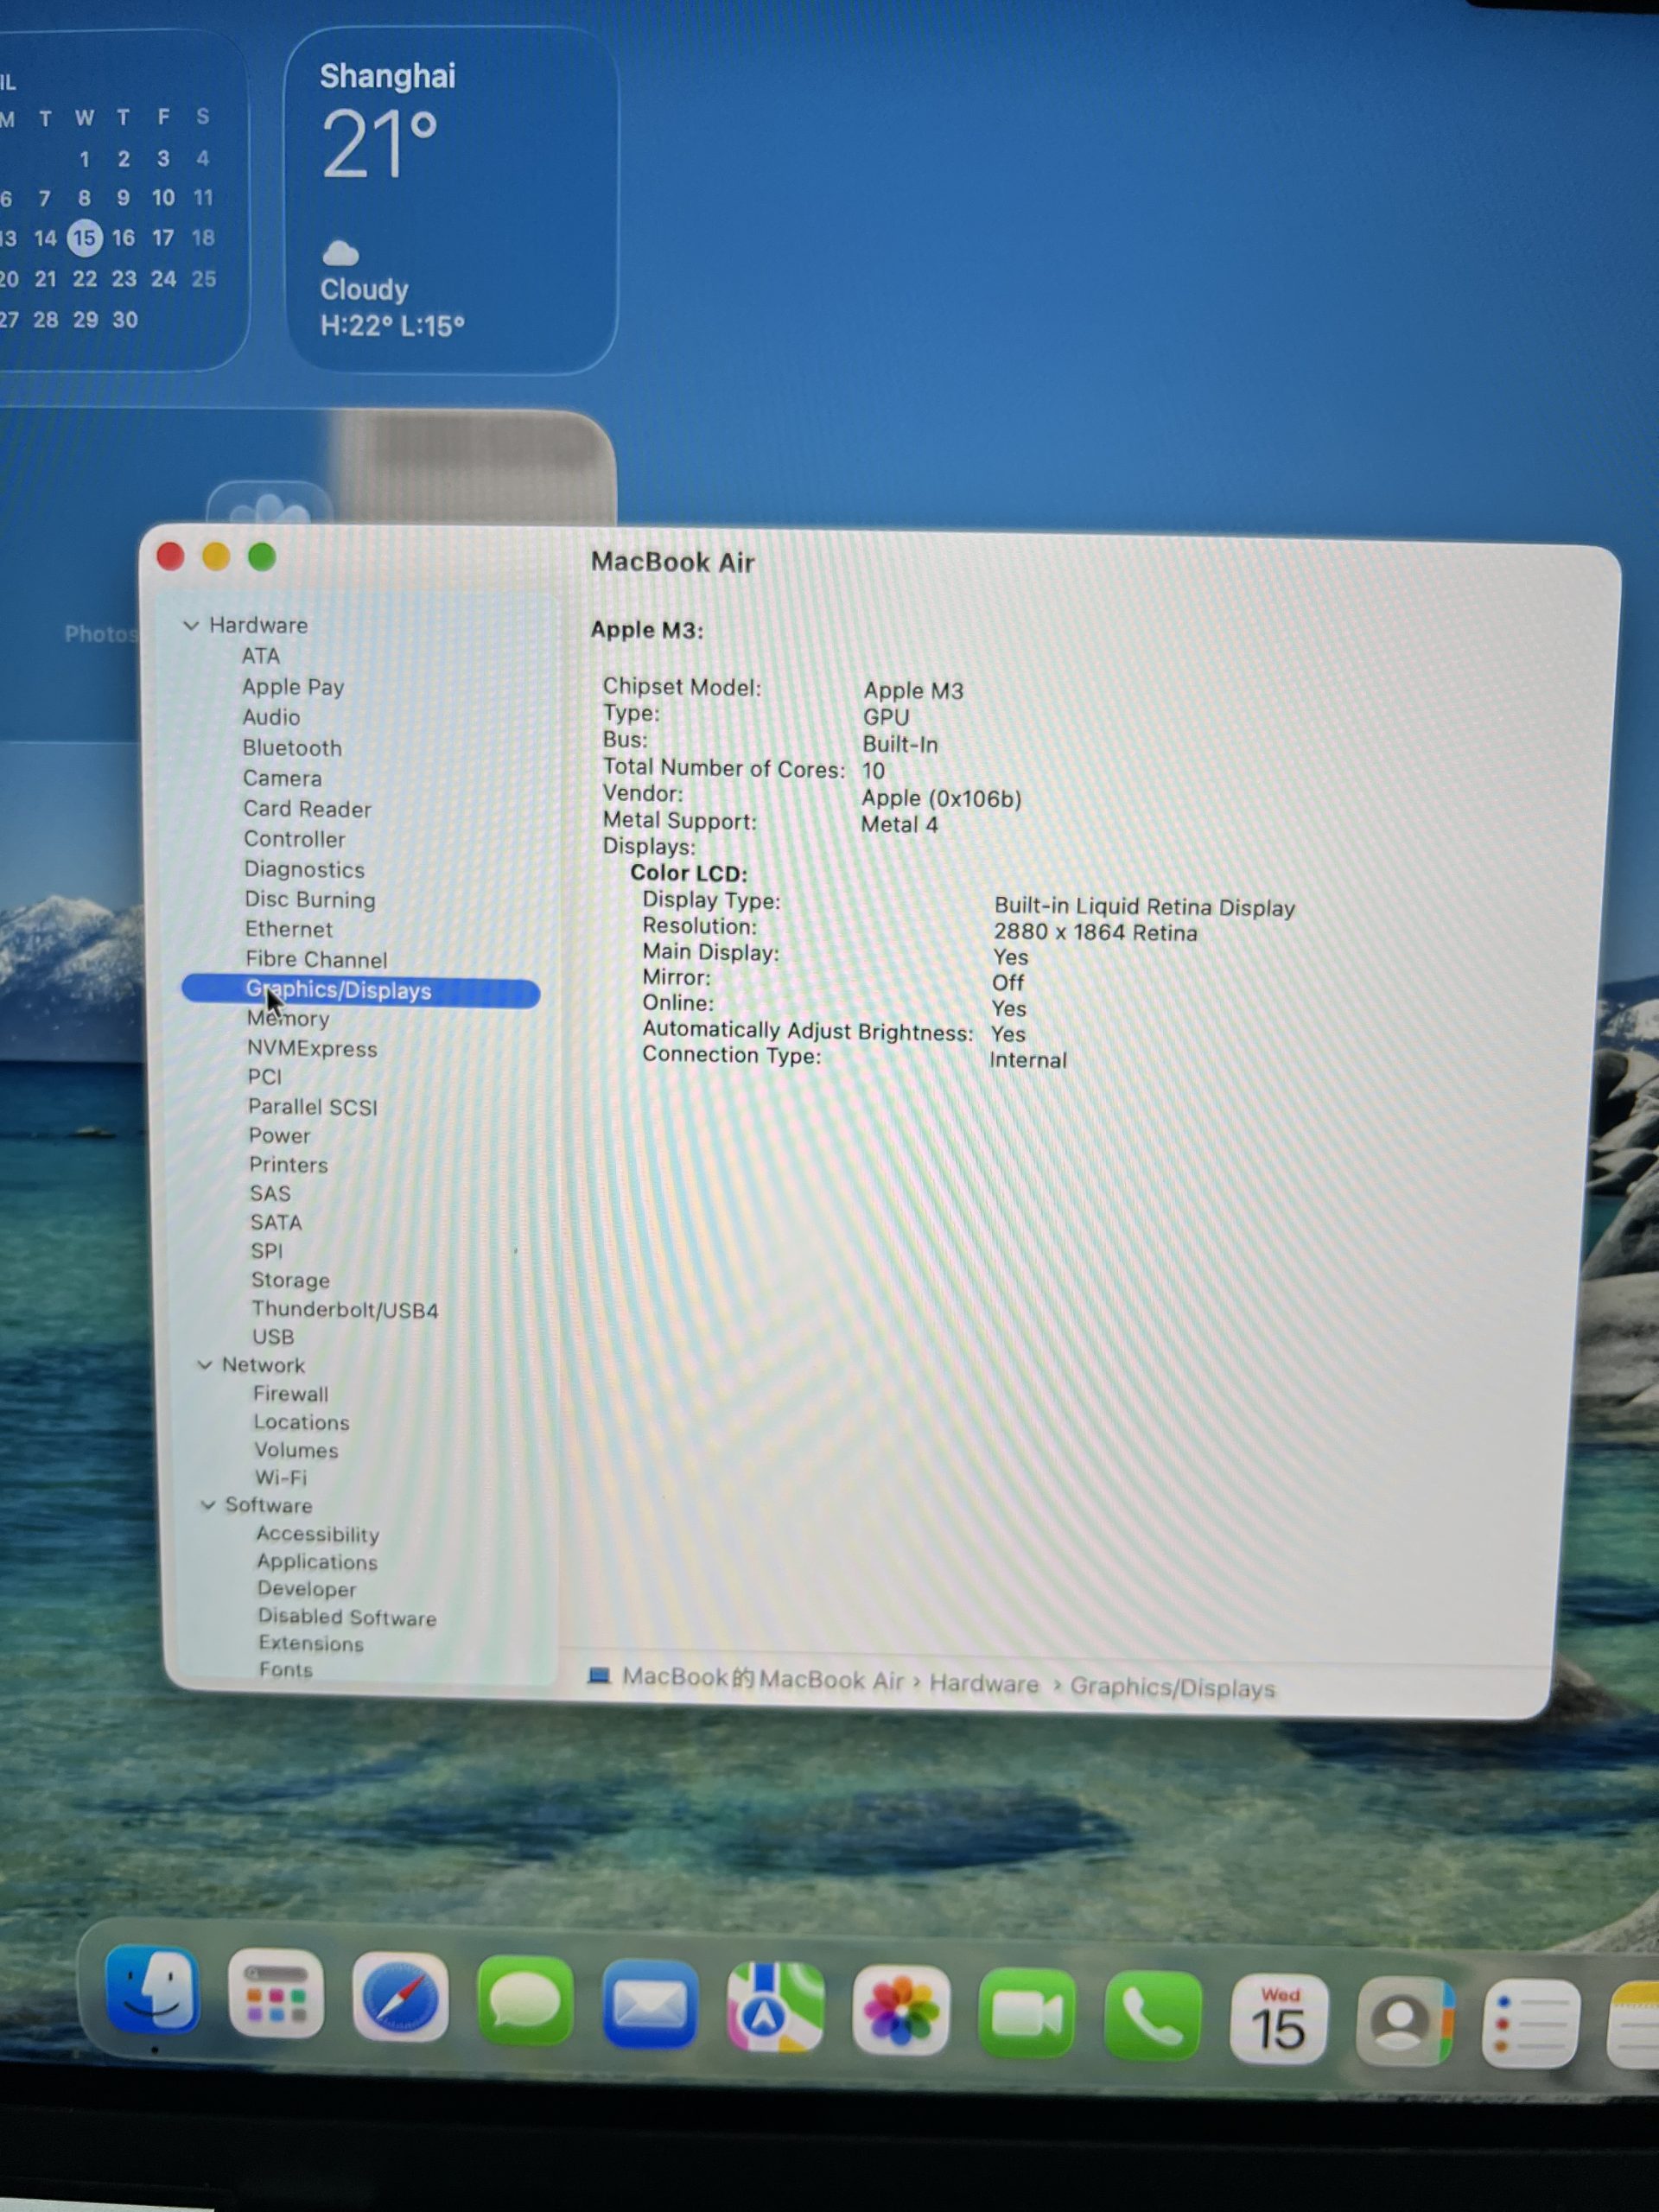Screen dimensions: 1659x2212
Task: Select Wi-Fi under Network
Action: pyautogui.click(x=281, y=1477)
